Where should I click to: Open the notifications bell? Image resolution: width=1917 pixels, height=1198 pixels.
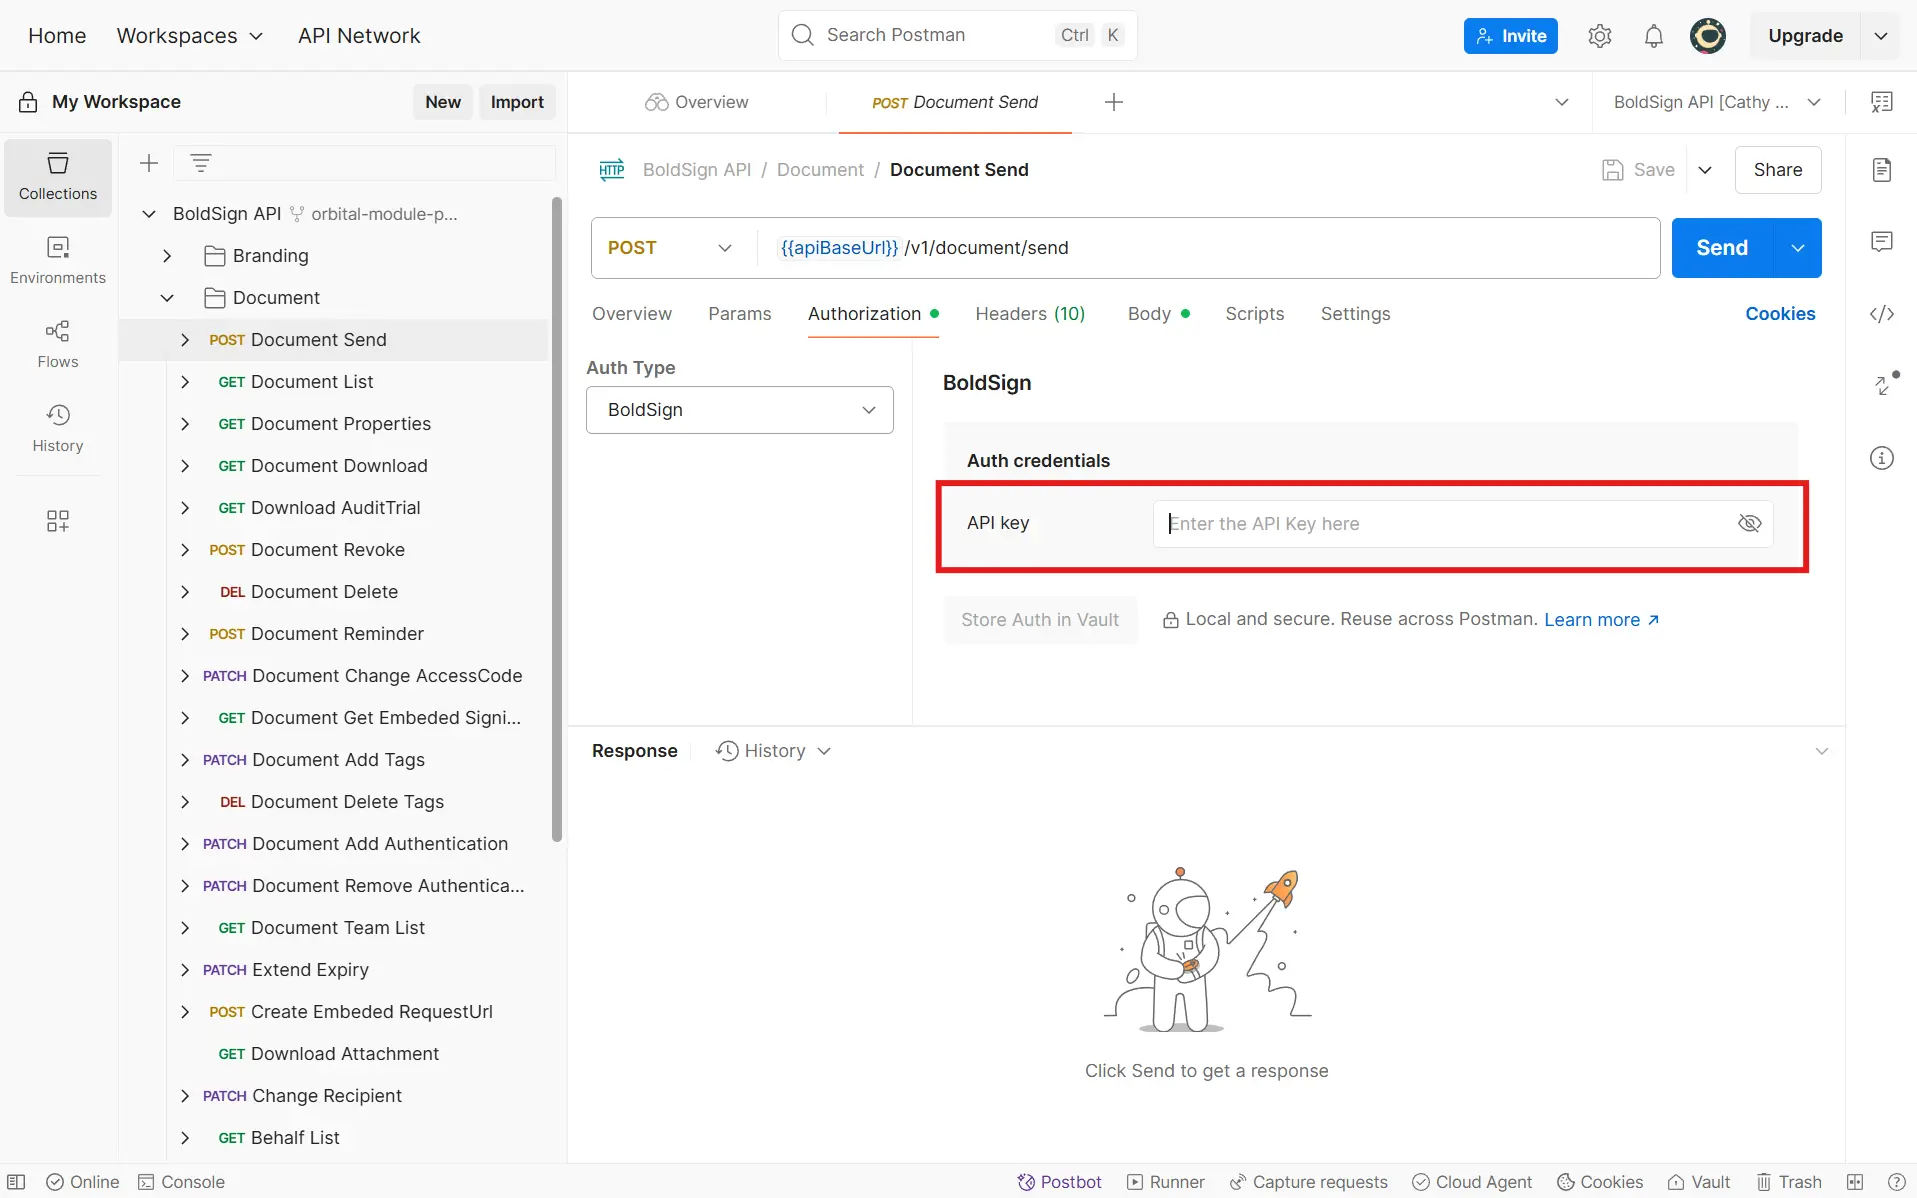[1654, 36]
